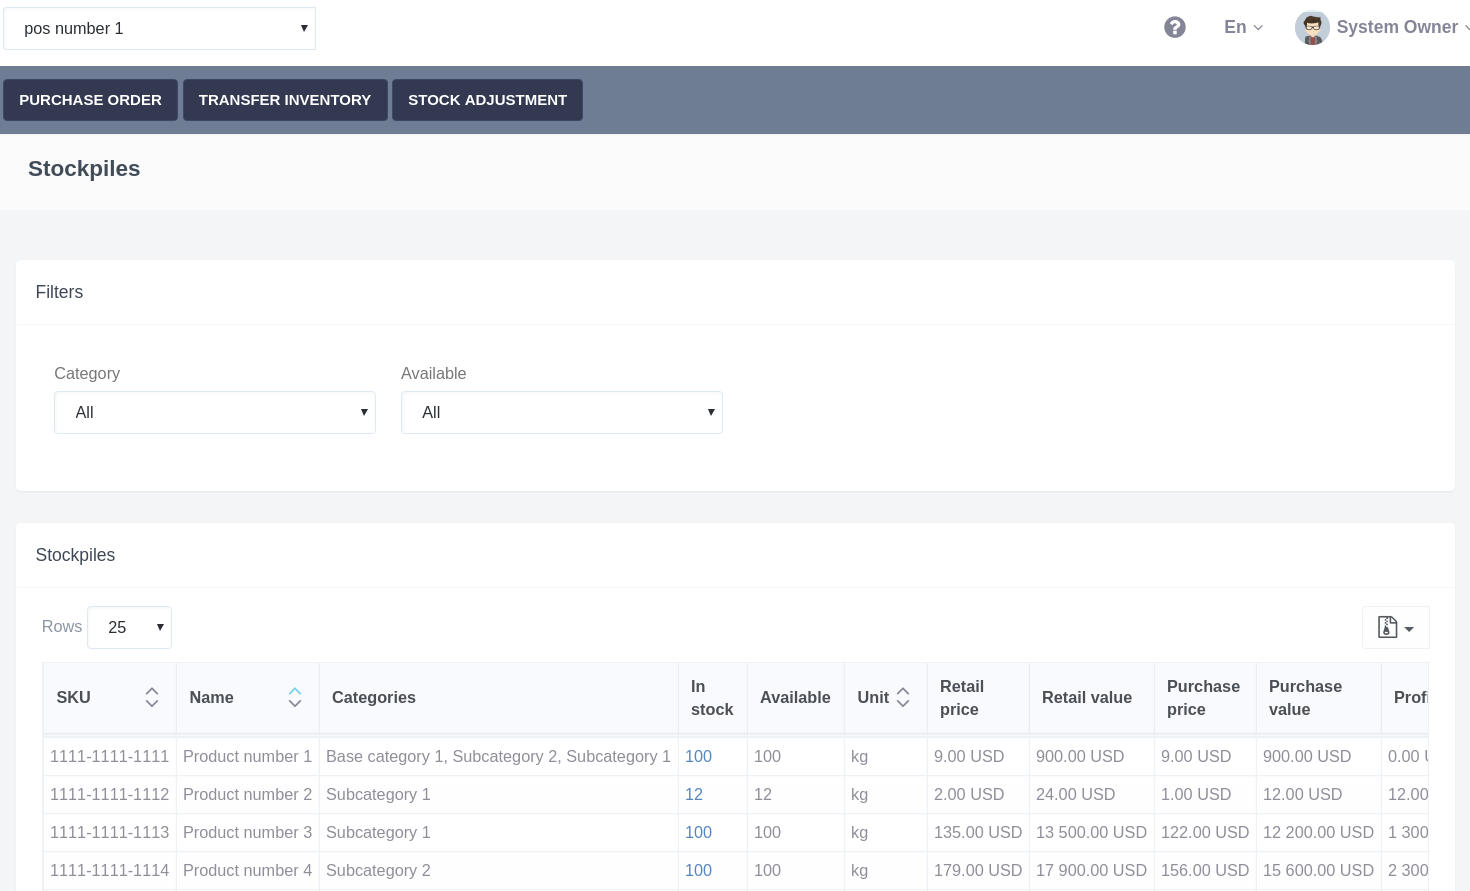Image resolution: width=1470 pixels, height=891 pixels.
Task: Change the Rows per page dropdown
Action: pos(130,628)
